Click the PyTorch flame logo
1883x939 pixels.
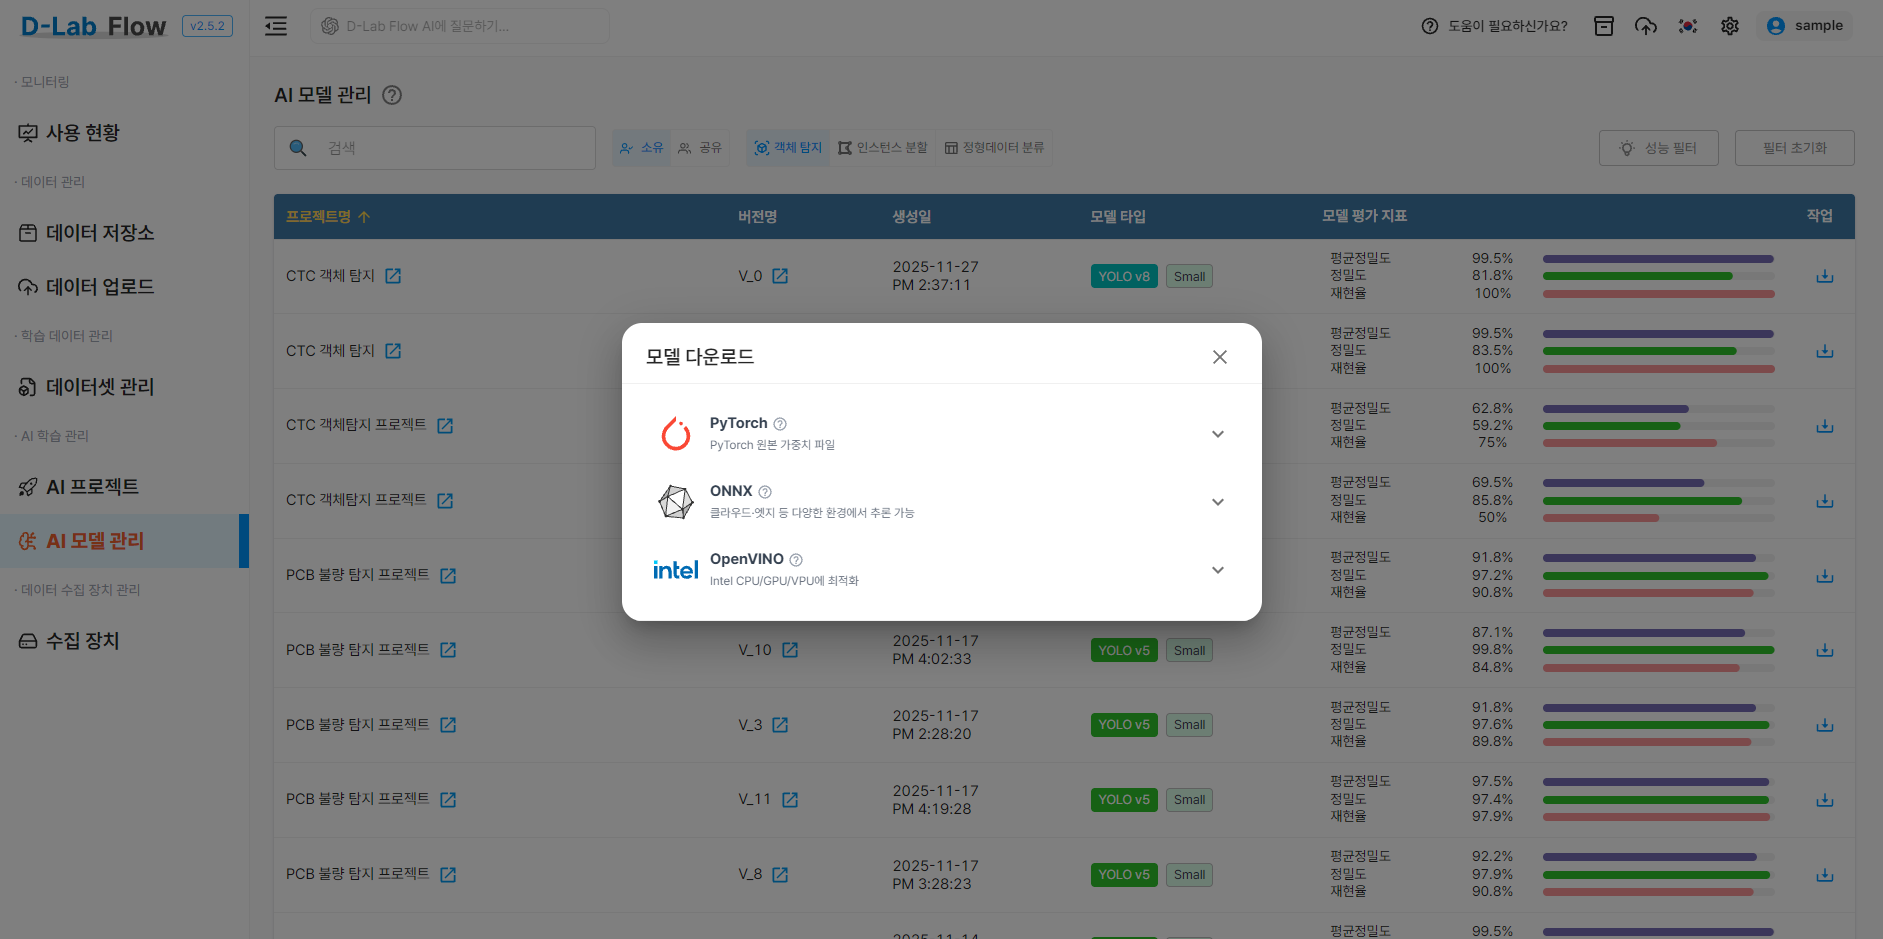click(x=676, y=433)
